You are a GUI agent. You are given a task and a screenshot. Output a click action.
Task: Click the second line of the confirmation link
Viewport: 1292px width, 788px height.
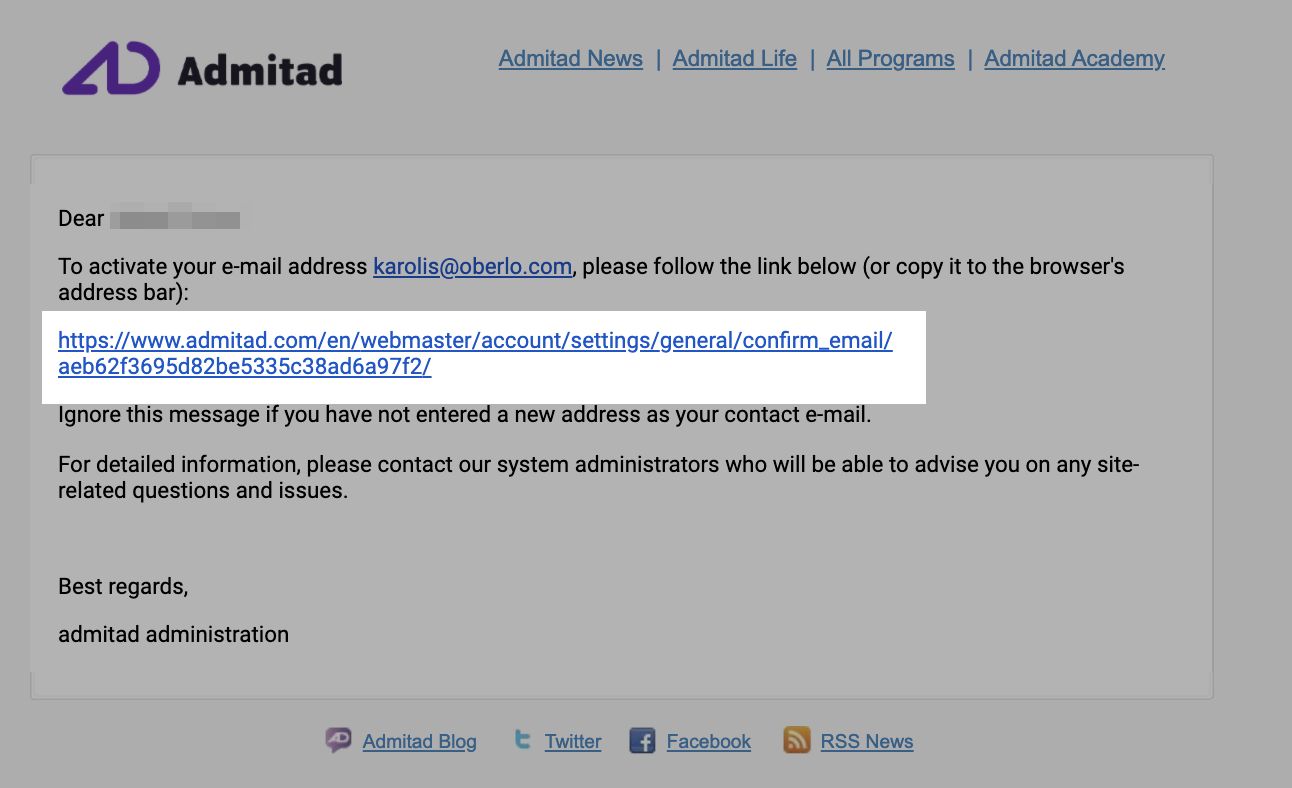245,367
